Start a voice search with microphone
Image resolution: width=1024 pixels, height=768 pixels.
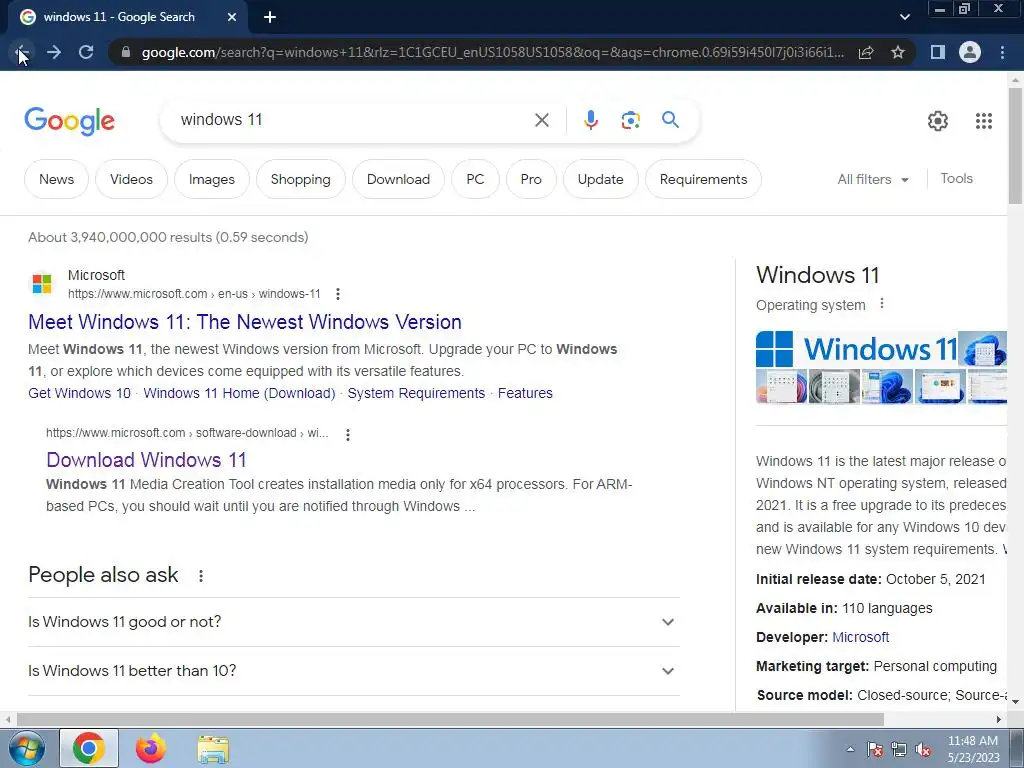pyautogui.click(x=590, y=120)
